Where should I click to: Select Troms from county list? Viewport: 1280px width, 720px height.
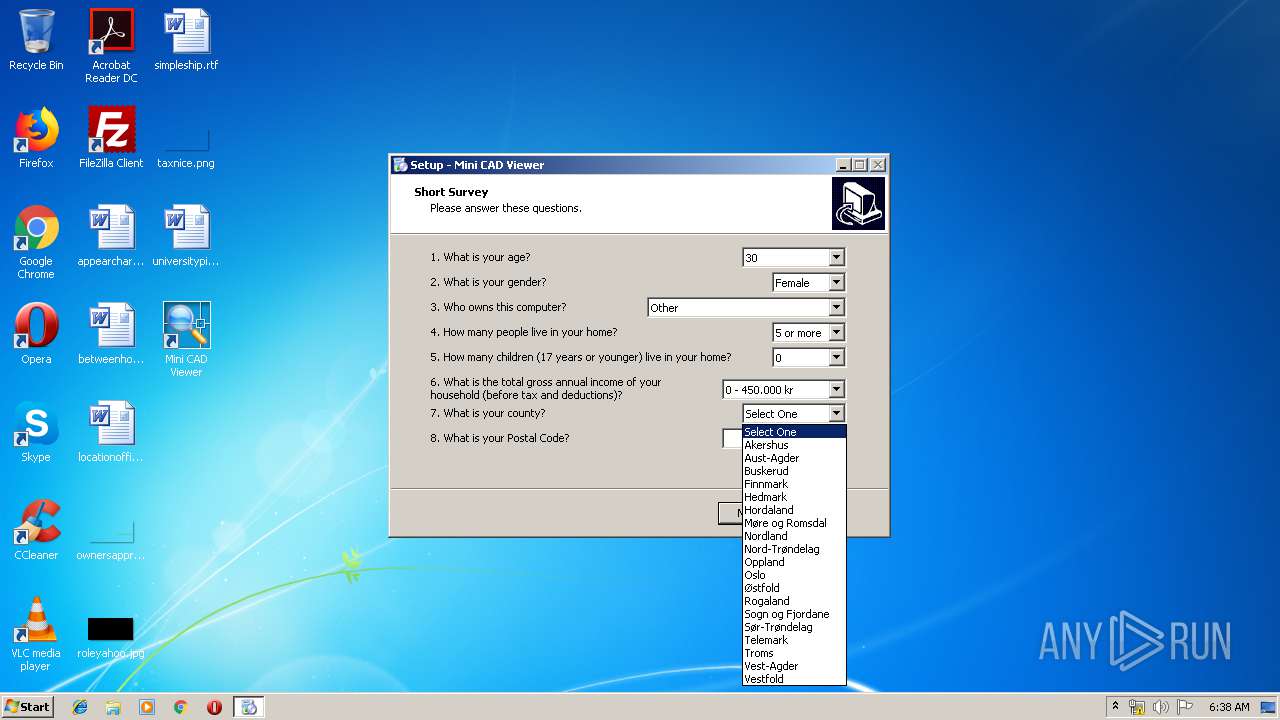pos(794,653)
